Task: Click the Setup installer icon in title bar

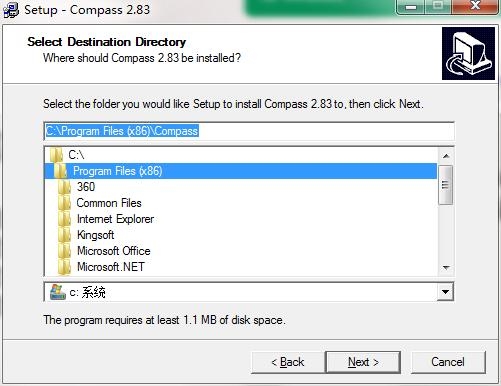Action: pyautogui.click(x=10, y=9)
